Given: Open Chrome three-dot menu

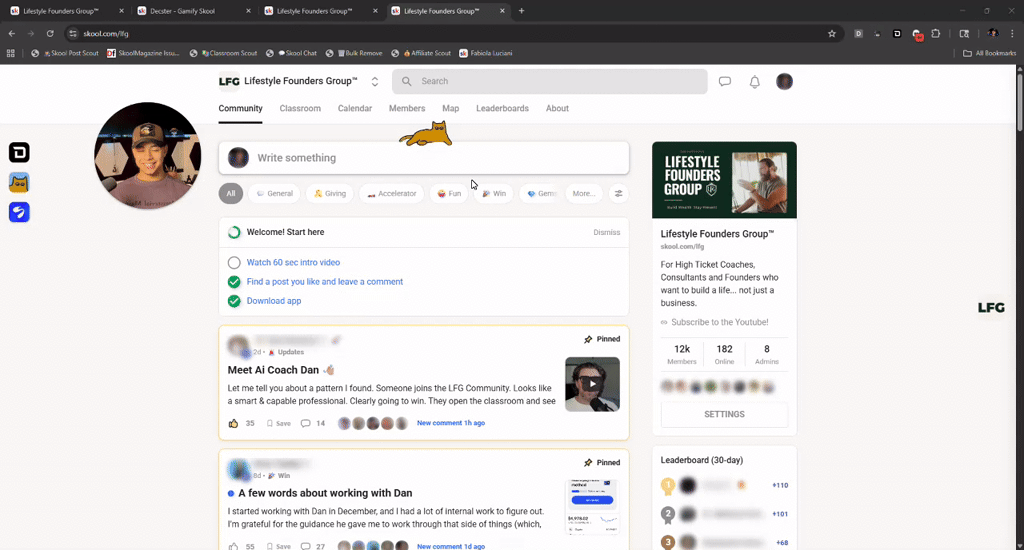Looking at the screenshot, I should point(1012,33).
